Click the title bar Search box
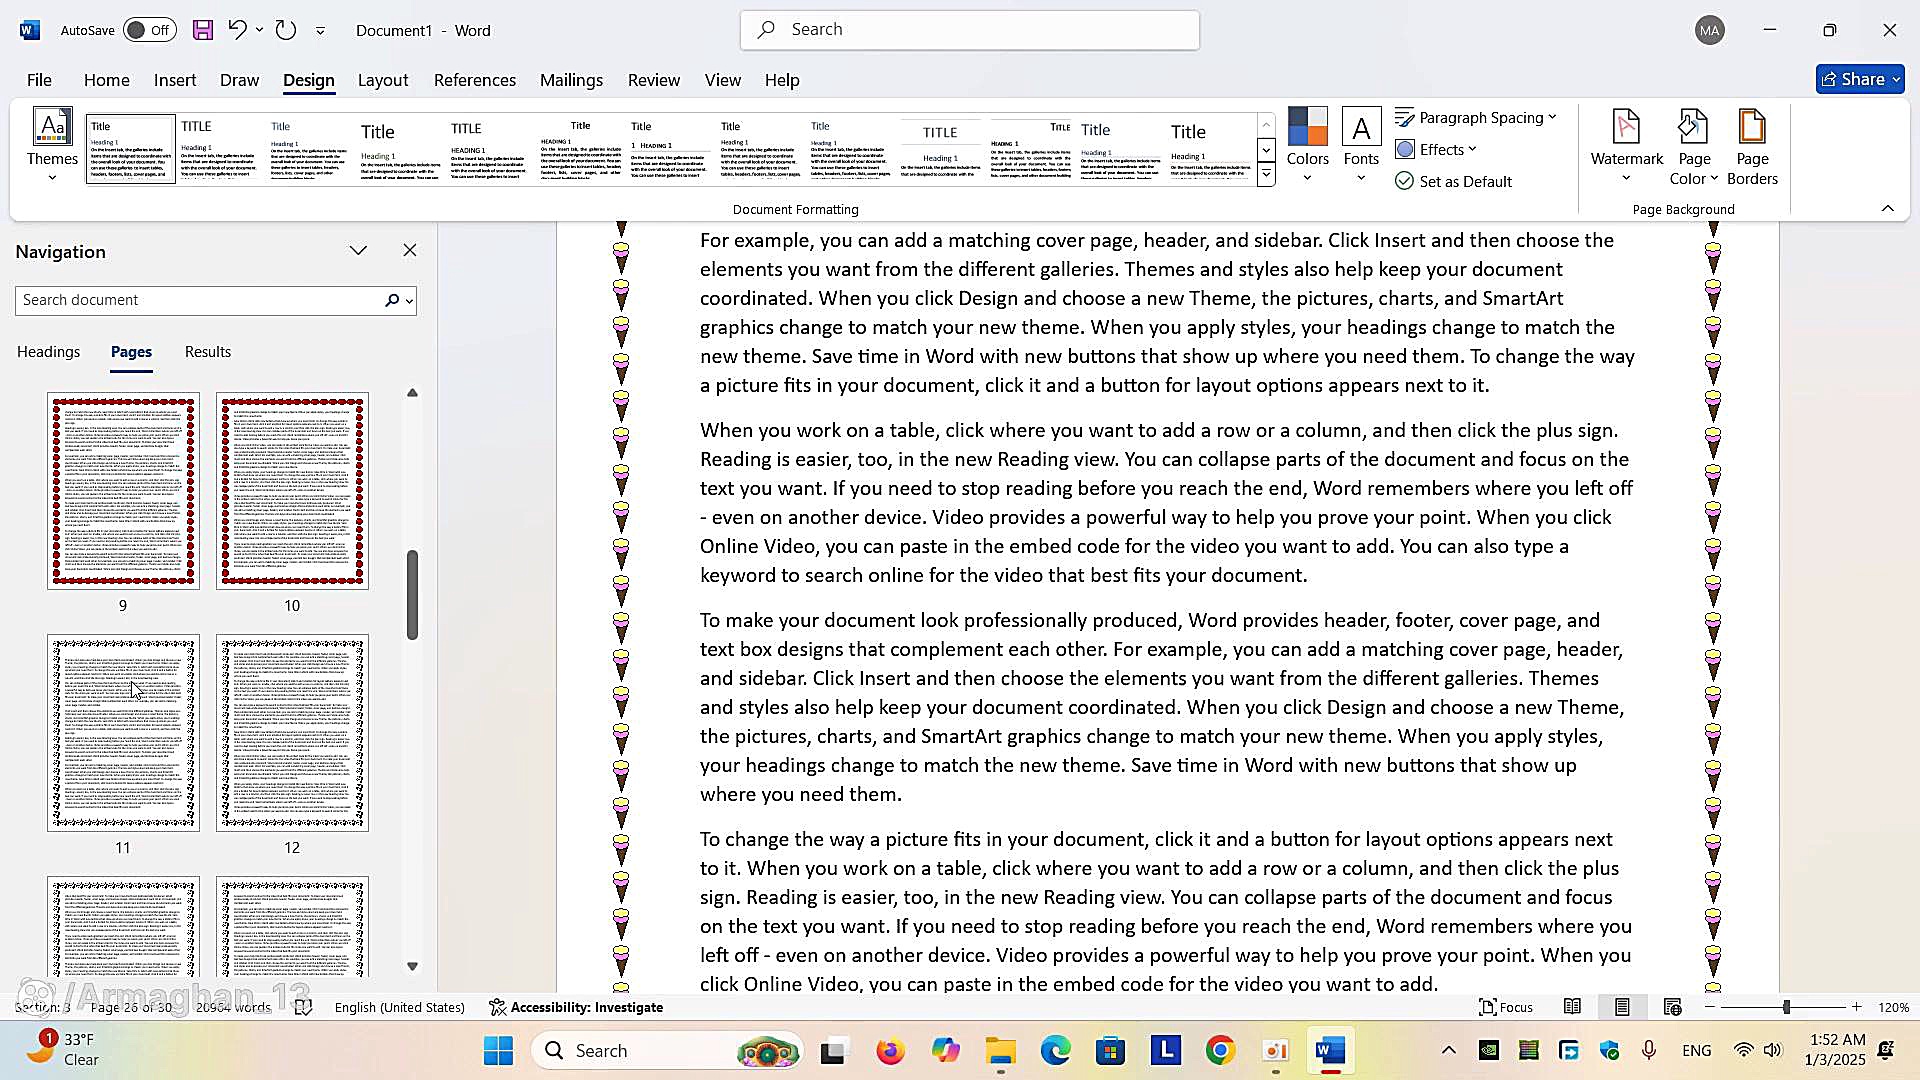The width and height of the screenshot is (1920, 1080). coord(970,30)
